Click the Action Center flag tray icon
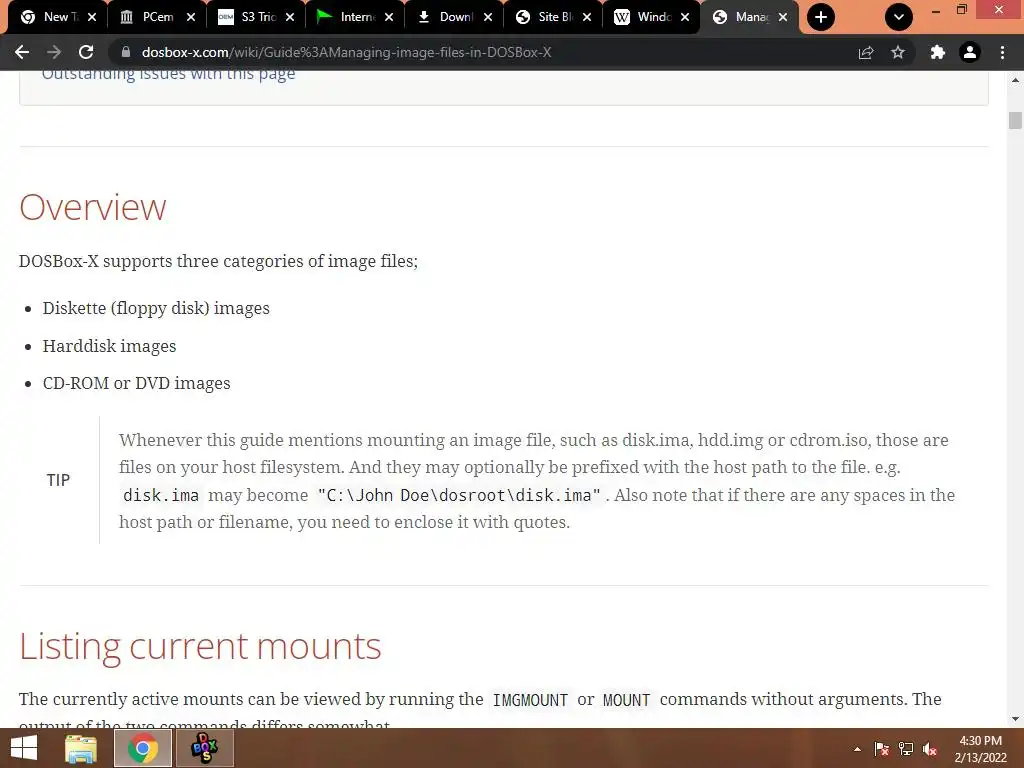This screenshot has width=1024, height=768. [882, 749]
